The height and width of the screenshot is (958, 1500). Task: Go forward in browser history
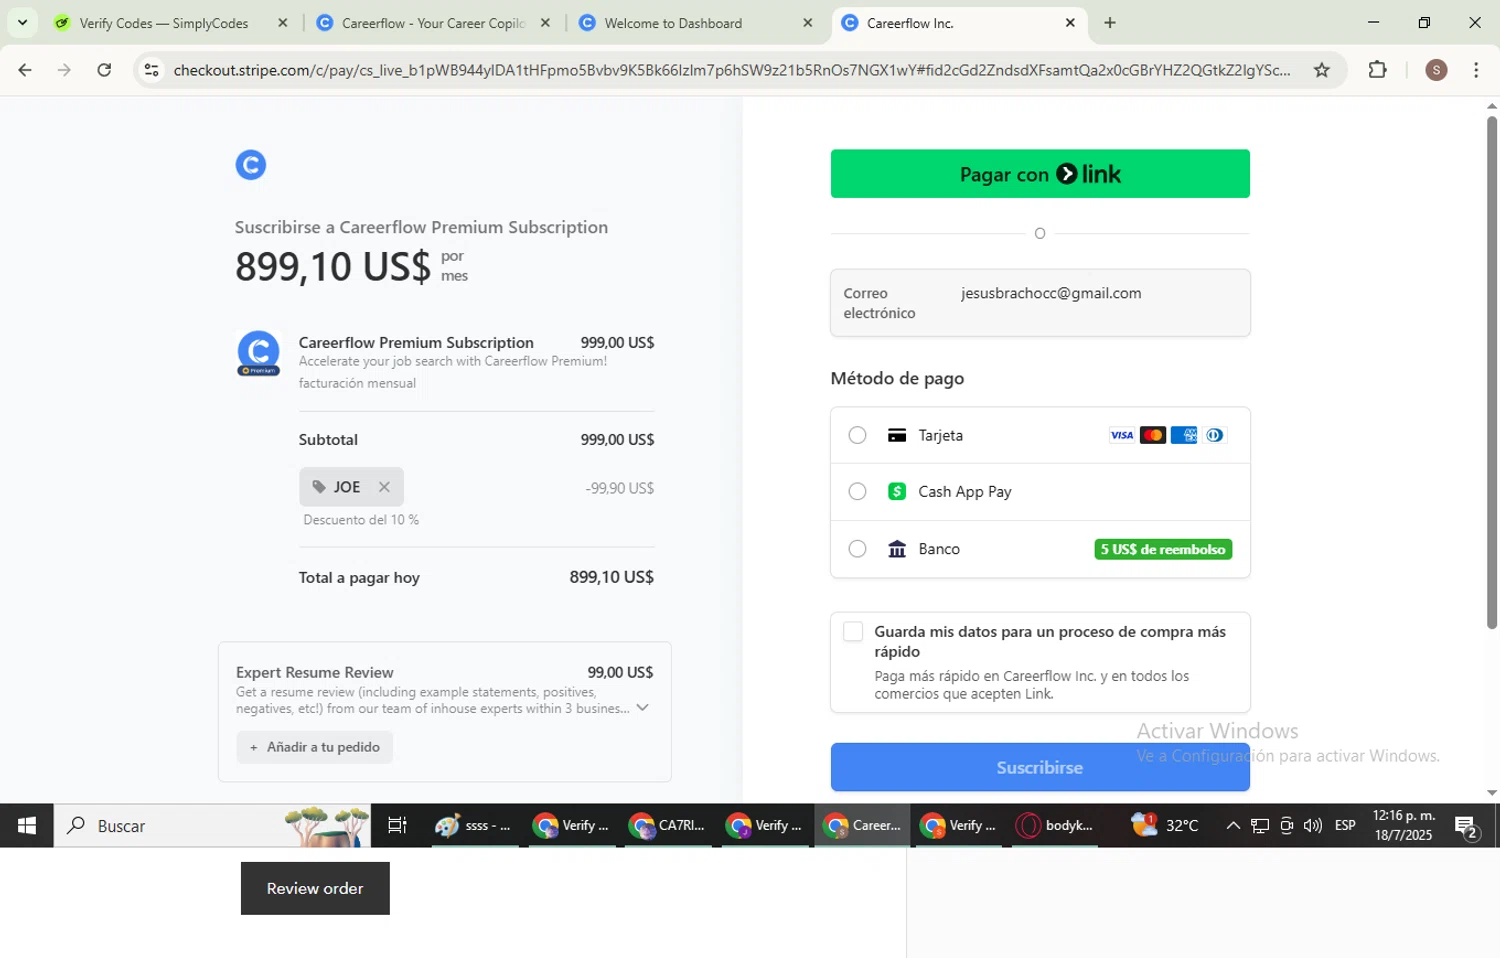[x=64, y=70]
